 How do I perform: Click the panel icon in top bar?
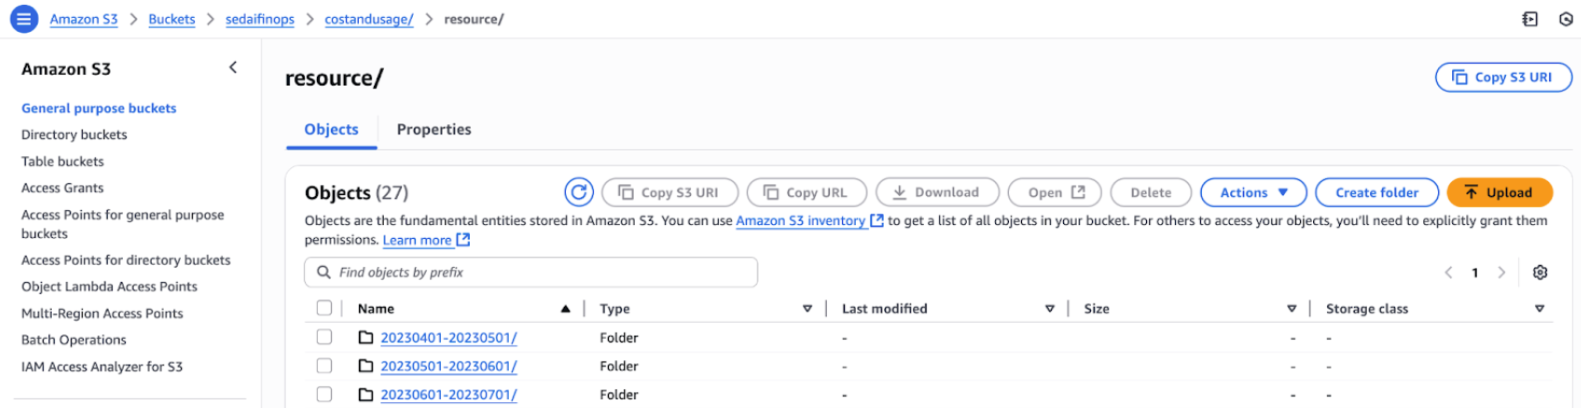(x=1529, y=19)
